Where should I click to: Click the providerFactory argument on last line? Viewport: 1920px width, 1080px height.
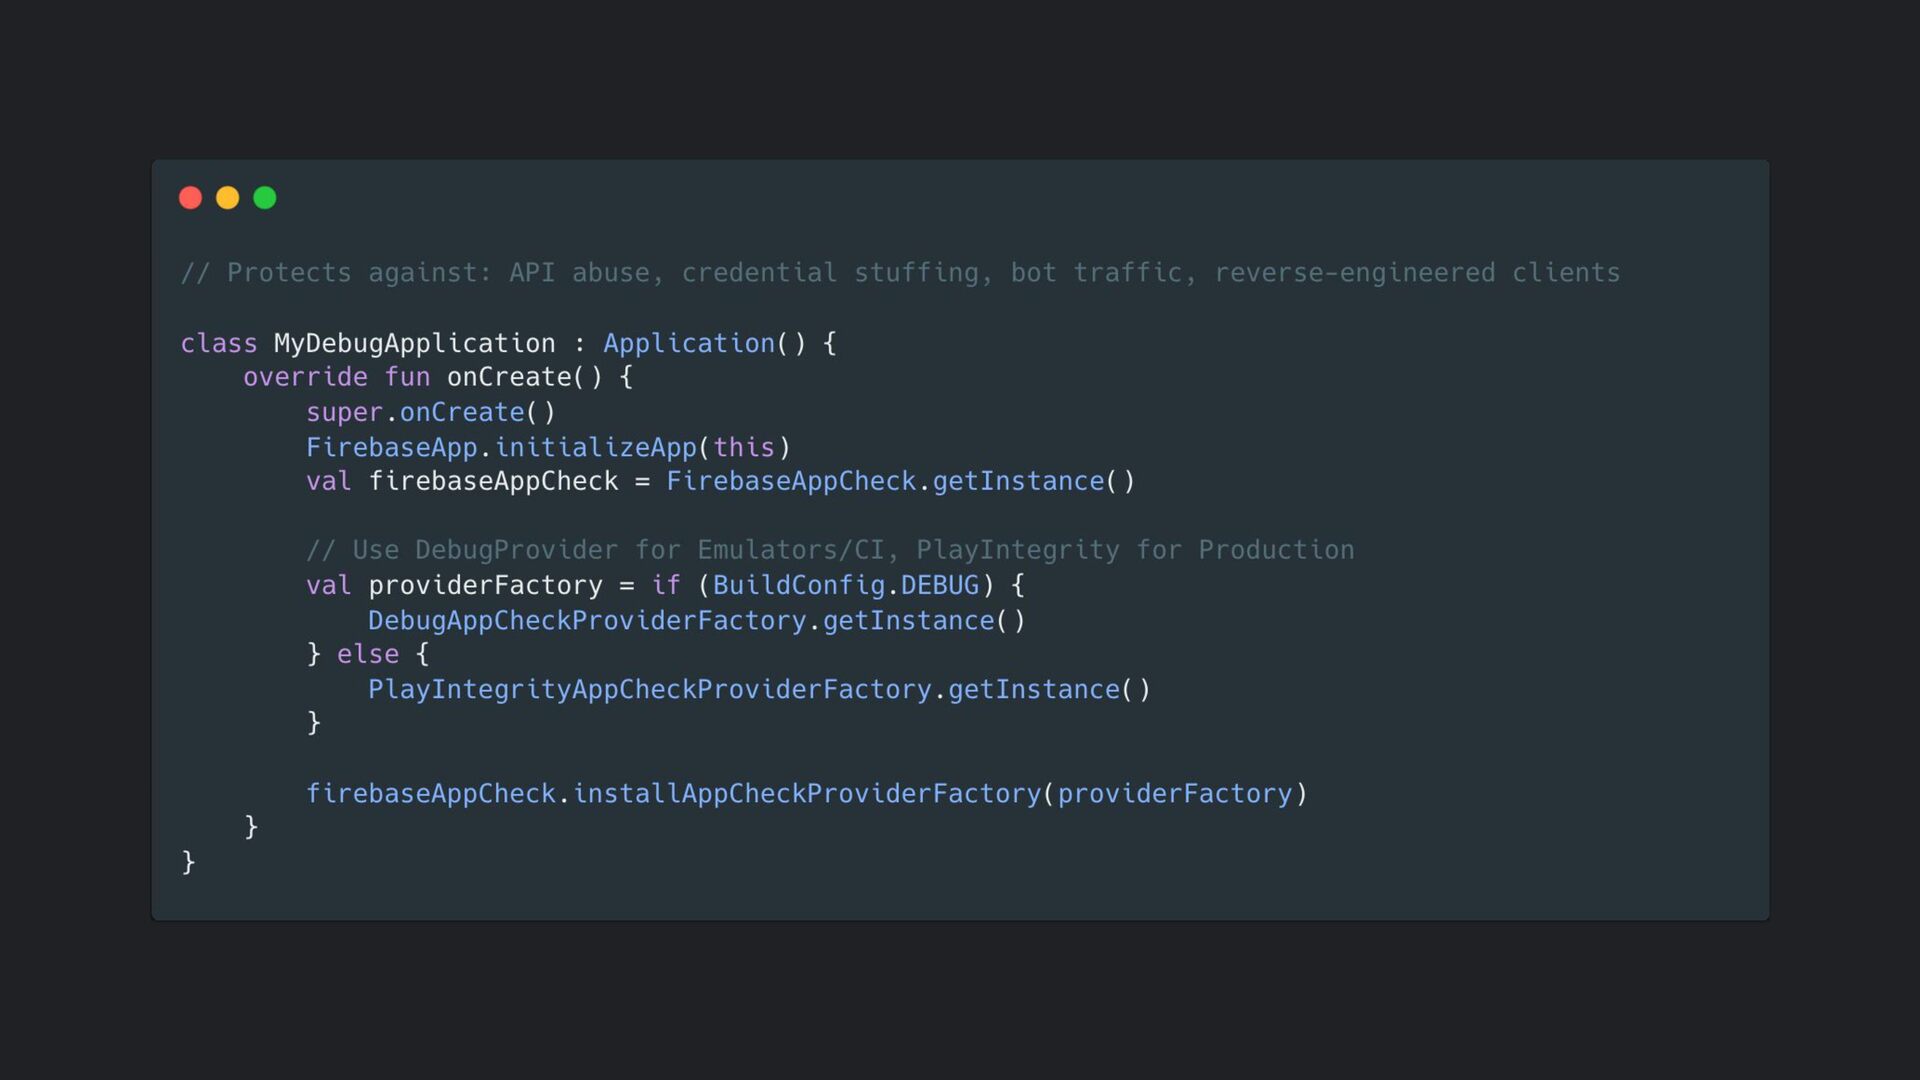click(1175, 793)
